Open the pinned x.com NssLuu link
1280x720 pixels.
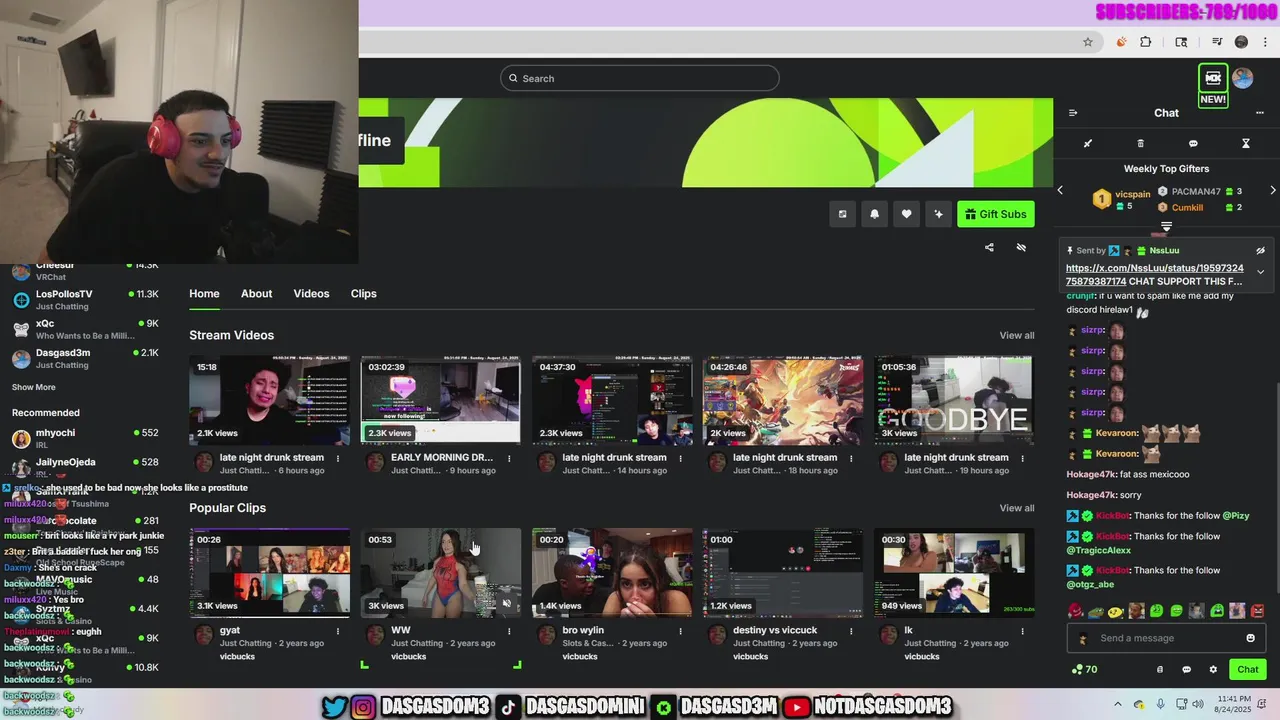[x=1155, y=275]
